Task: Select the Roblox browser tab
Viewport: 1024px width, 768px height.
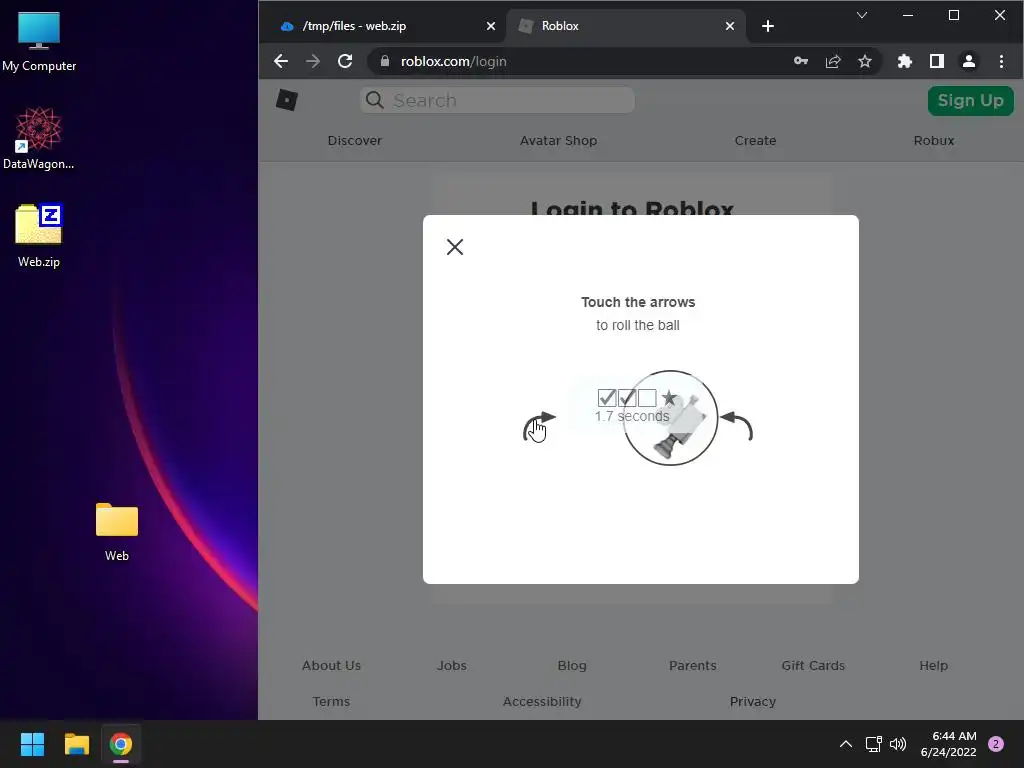Action: click(626, 26)
